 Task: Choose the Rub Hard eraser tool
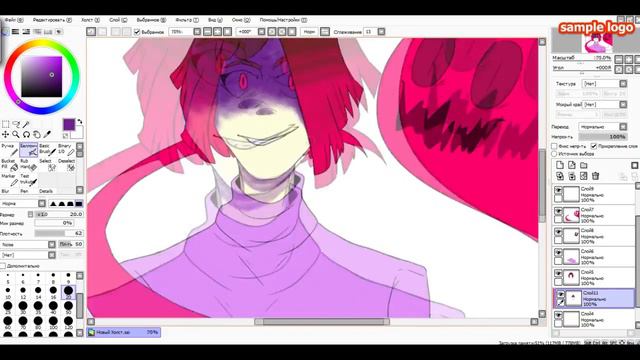click(29, 164)
